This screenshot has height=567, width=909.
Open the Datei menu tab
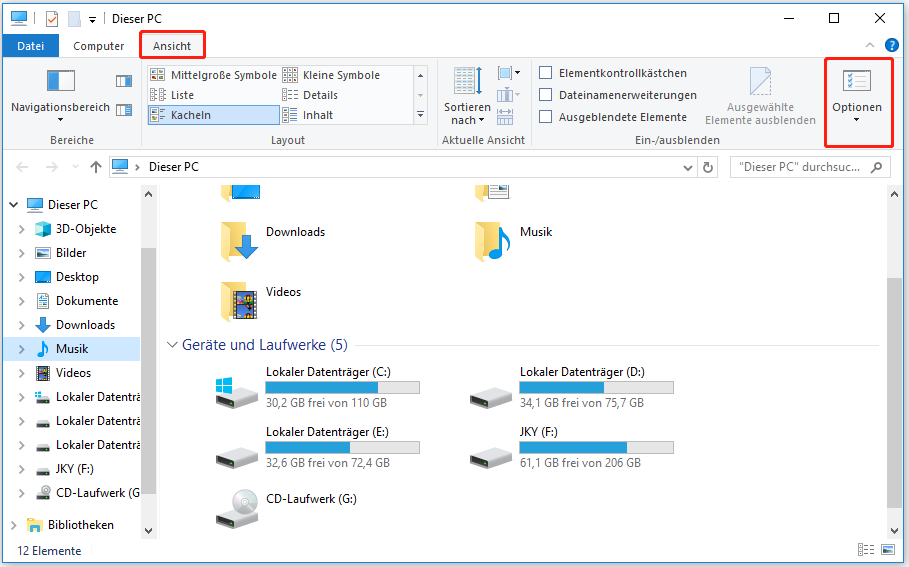click(30, 46)
